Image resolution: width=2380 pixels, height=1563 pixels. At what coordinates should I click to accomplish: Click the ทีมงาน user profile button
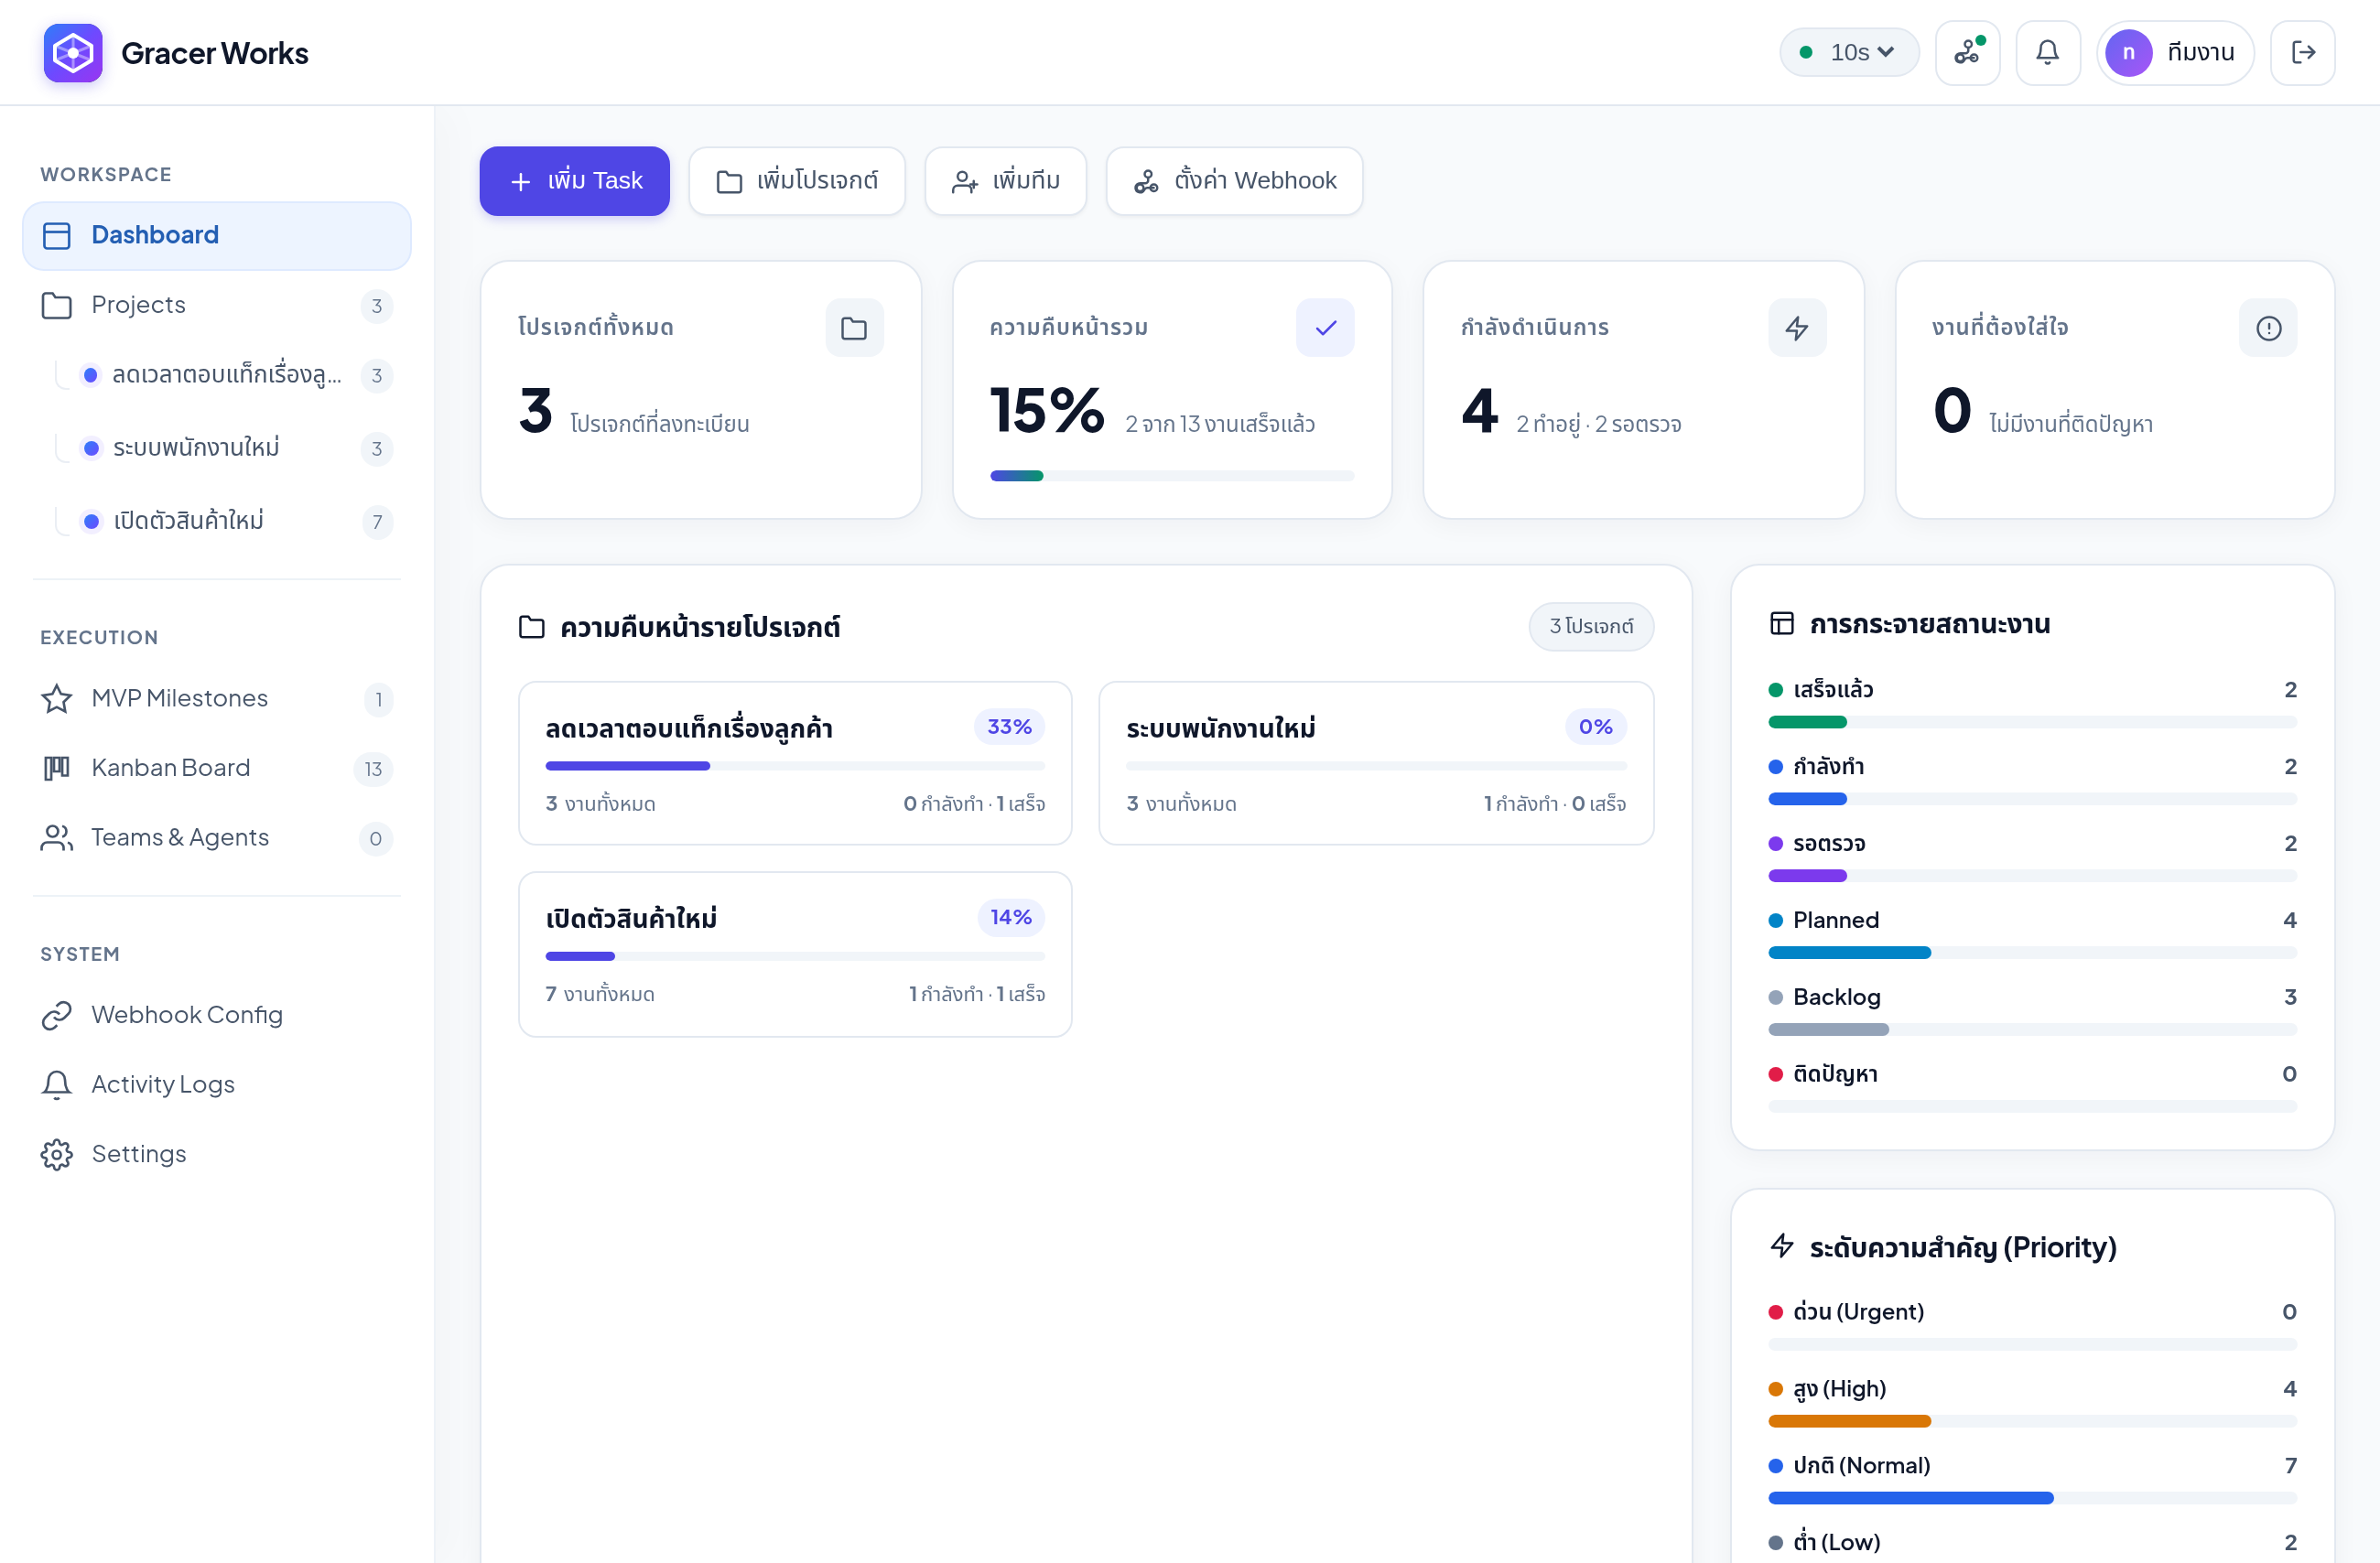click(2175, 52)
